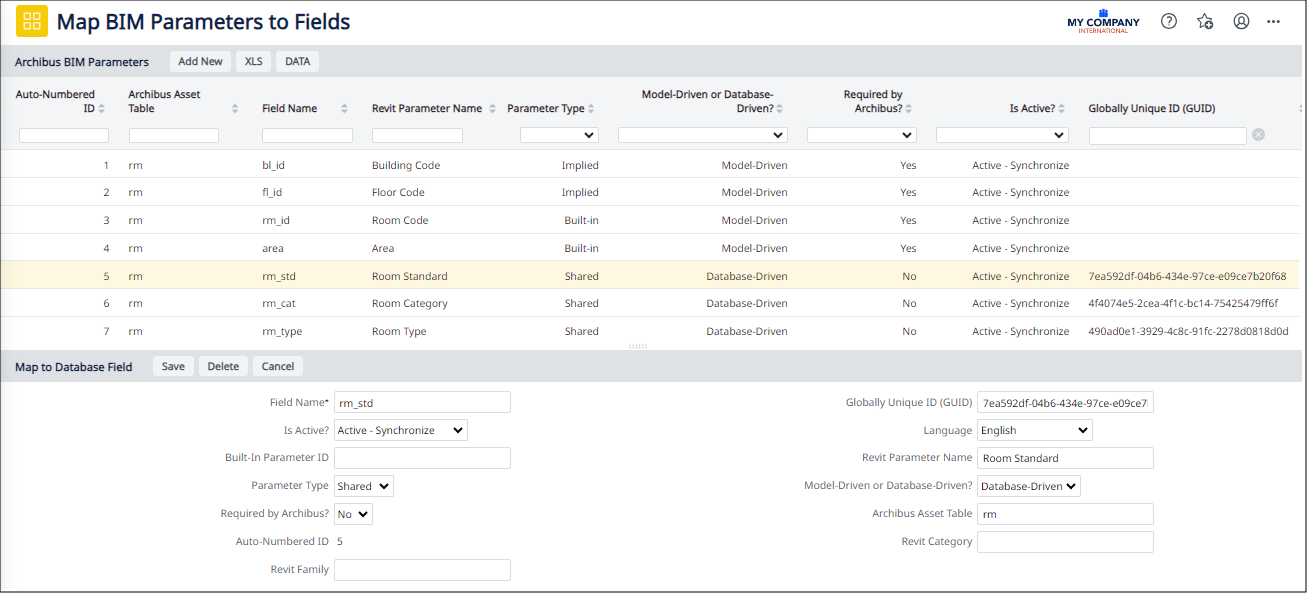Sort by Field Name column arrows
Viewport: 1316px width, 602px height.
click(344, 109)
